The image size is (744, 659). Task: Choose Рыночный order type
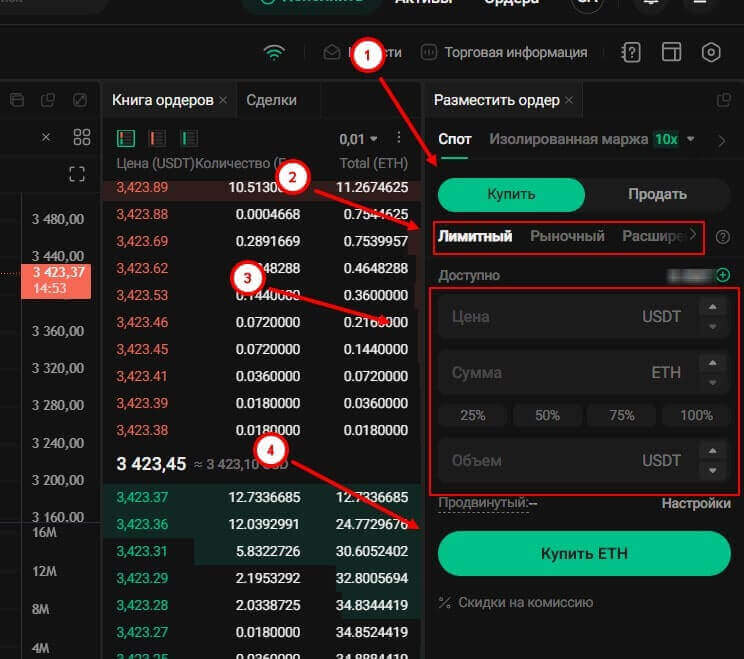pos(567,236)
